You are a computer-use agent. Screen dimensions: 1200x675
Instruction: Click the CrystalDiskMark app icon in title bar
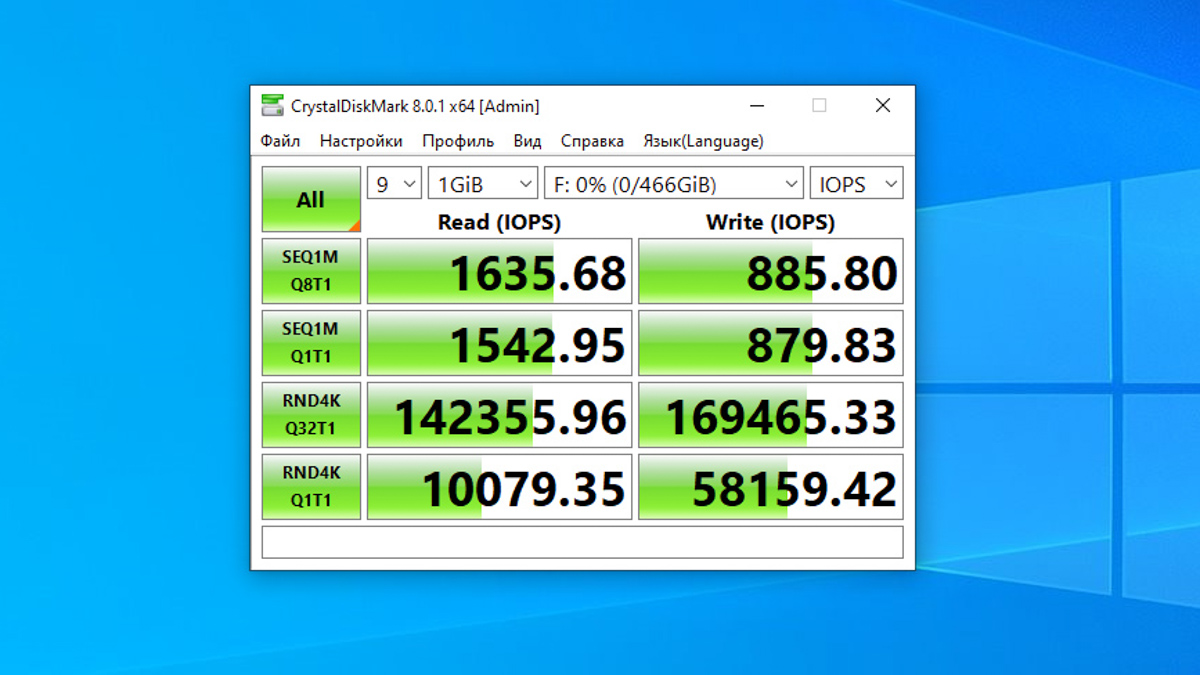[272, 106]
